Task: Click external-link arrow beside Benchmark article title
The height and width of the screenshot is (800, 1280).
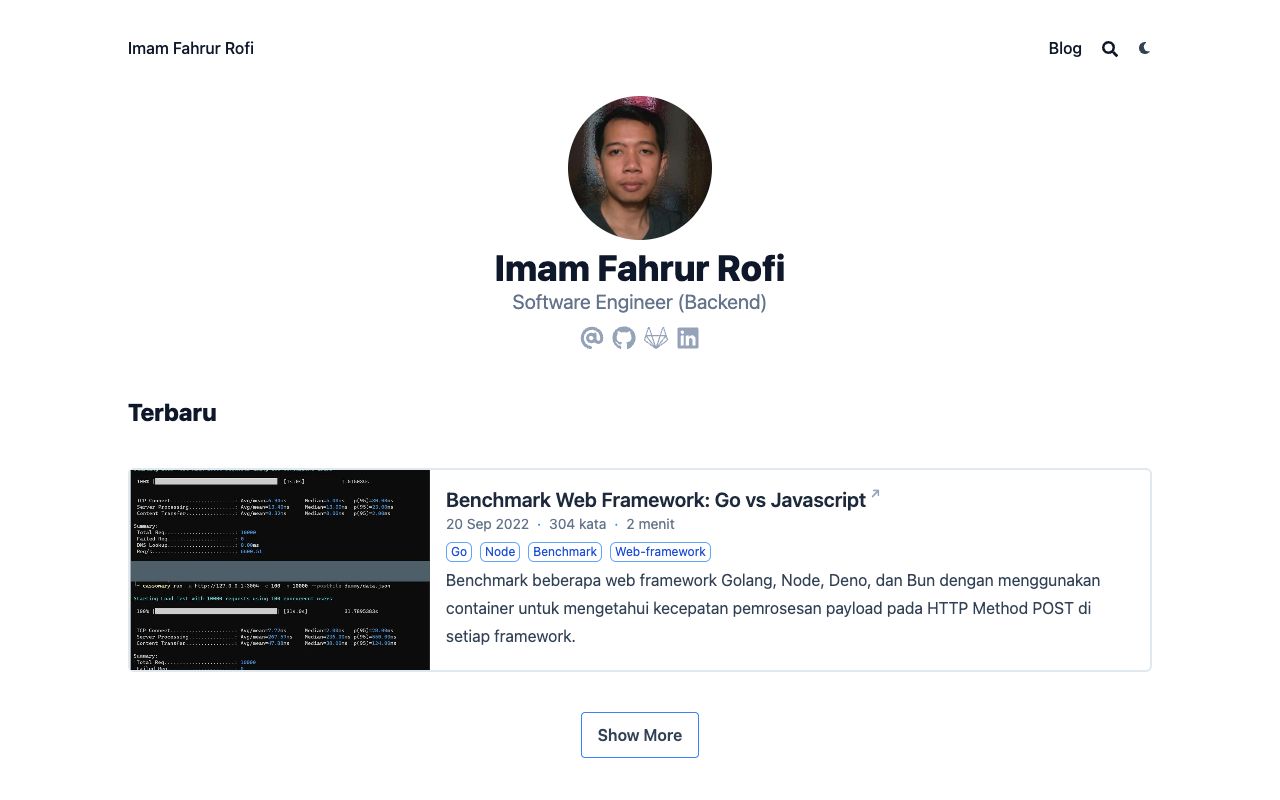Action: [x=876, y=493]
